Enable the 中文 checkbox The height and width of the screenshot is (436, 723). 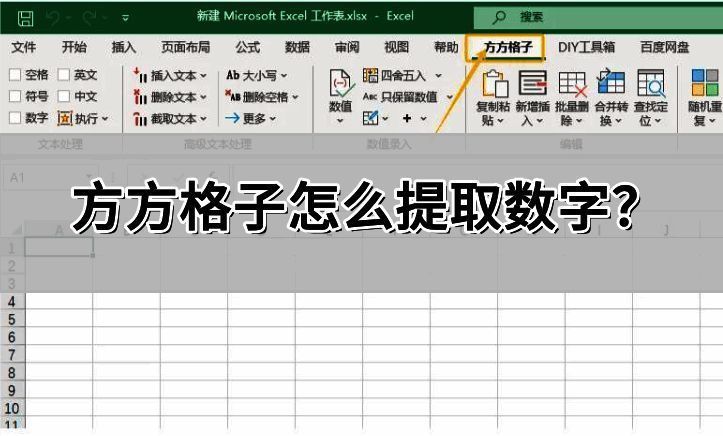[64, 96]
